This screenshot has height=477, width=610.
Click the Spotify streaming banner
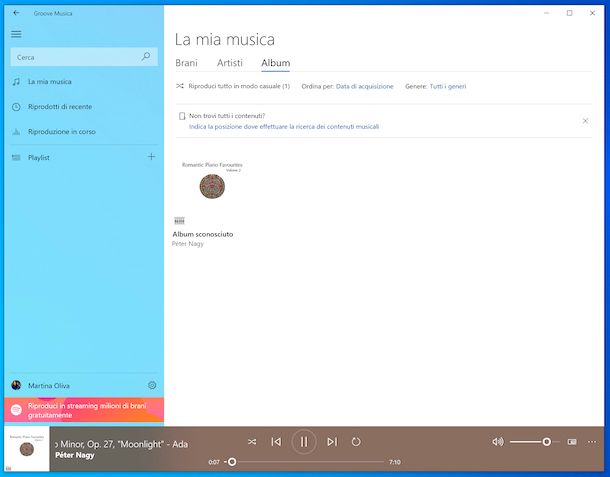click(84, 410)
